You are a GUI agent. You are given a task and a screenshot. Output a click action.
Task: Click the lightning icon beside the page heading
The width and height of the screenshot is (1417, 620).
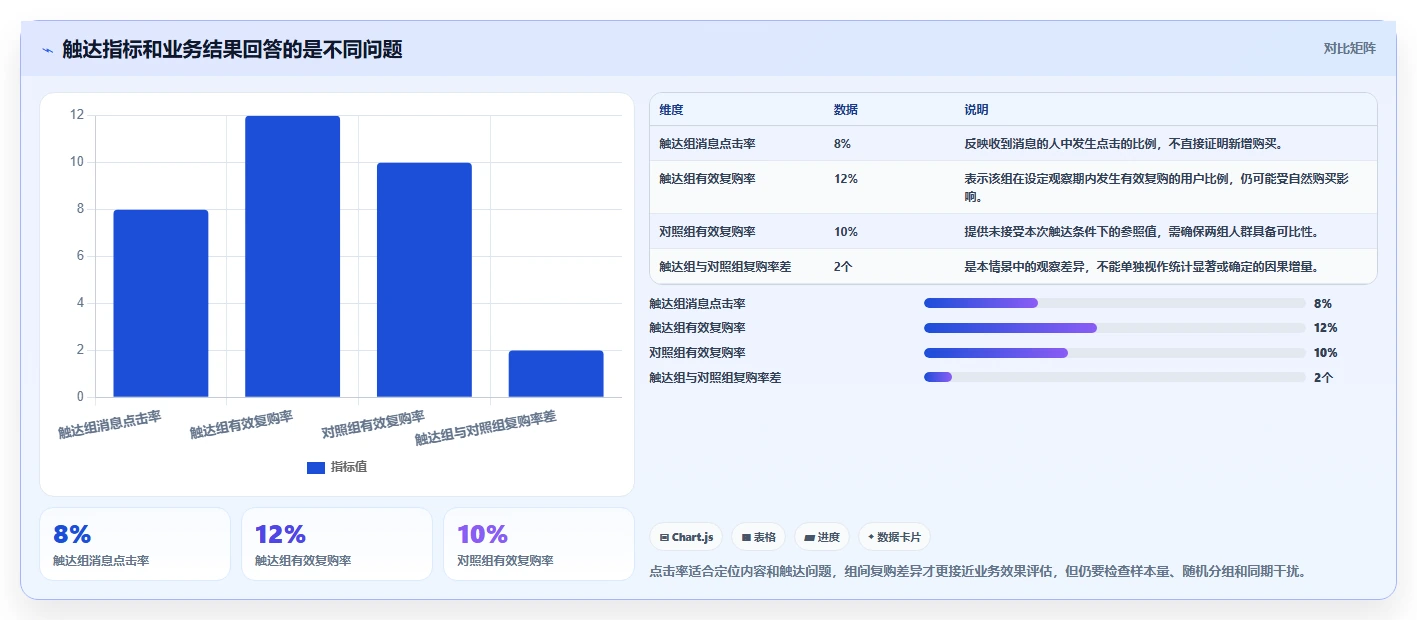(48, 50)
